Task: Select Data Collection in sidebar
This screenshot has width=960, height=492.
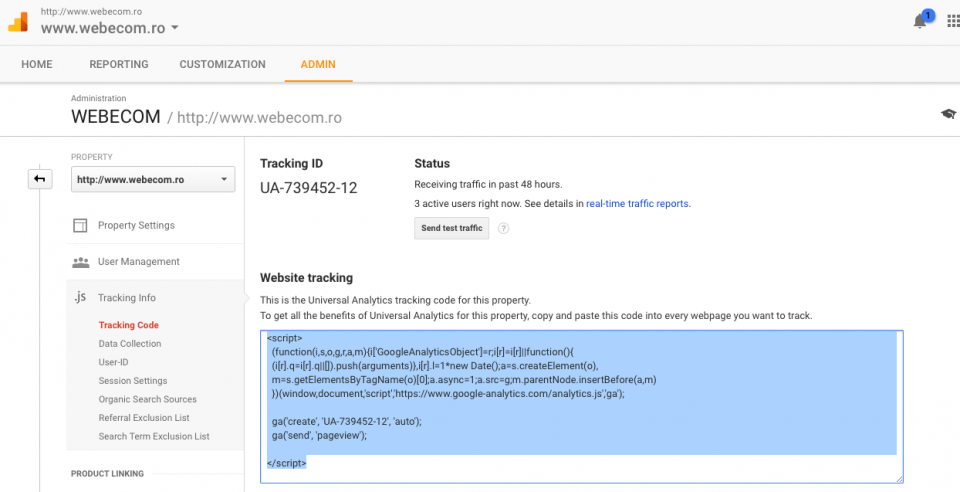Action: click(130, 344)
